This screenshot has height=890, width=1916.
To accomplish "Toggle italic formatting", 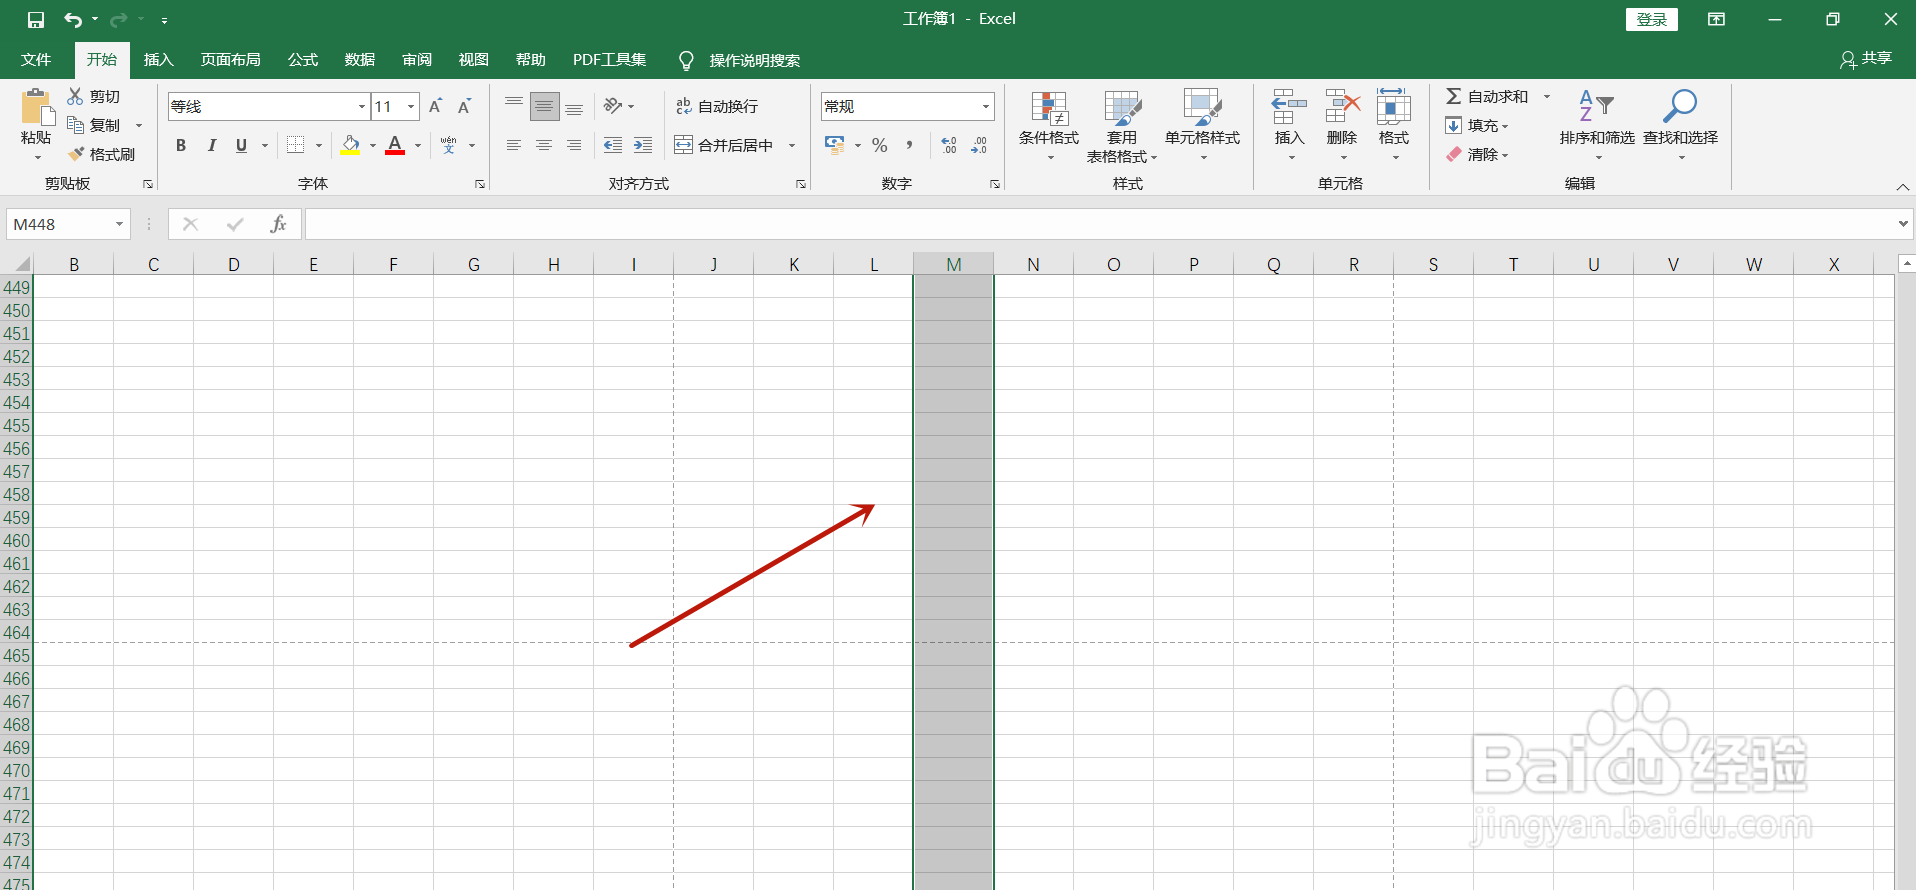I will pos(211,145).
